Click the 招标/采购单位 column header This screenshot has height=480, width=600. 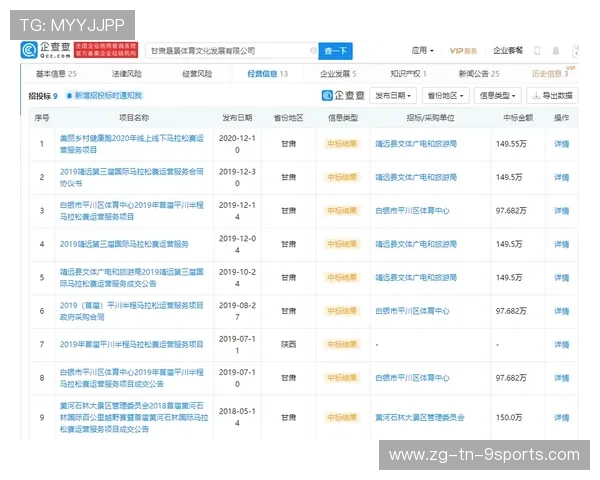point(430,118)
